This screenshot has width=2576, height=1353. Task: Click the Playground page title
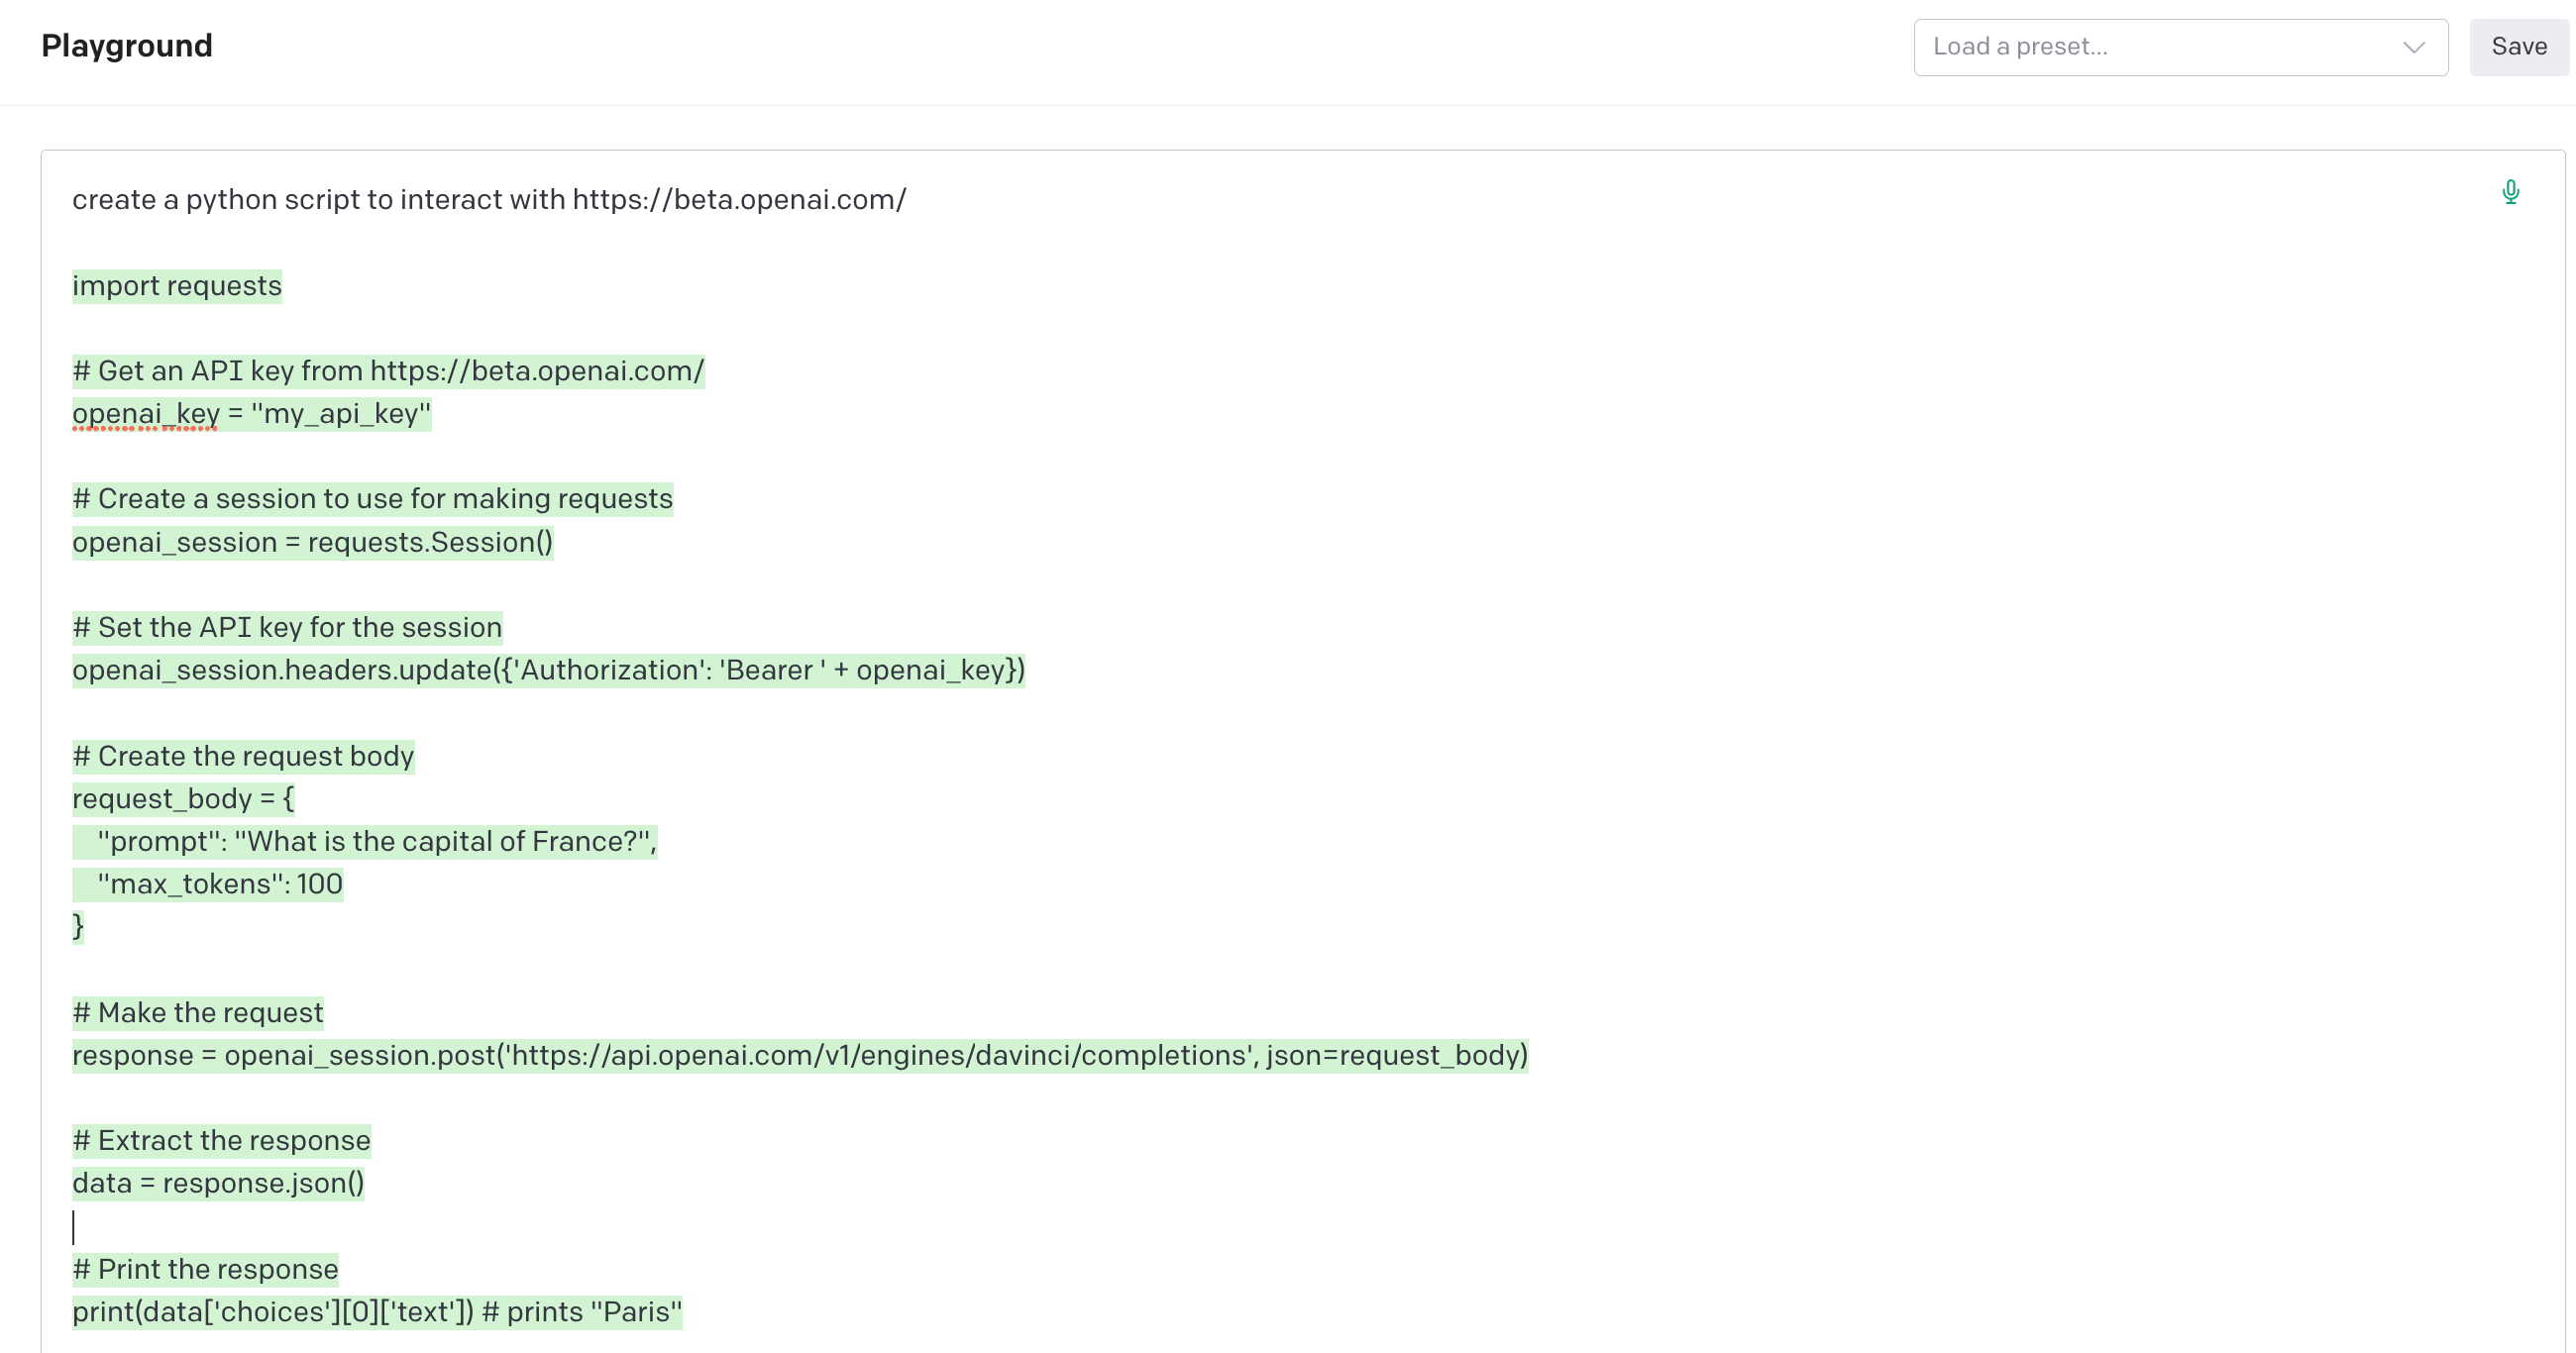coord(126,46)
